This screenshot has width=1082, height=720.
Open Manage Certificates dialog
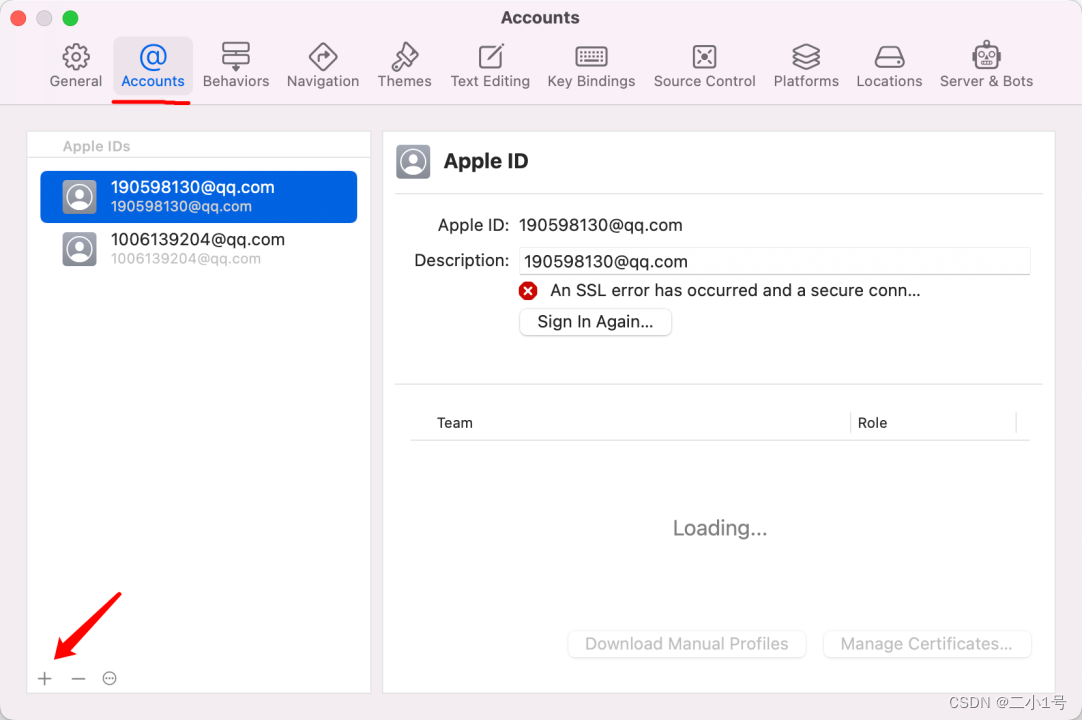click(x=927, y=644)
